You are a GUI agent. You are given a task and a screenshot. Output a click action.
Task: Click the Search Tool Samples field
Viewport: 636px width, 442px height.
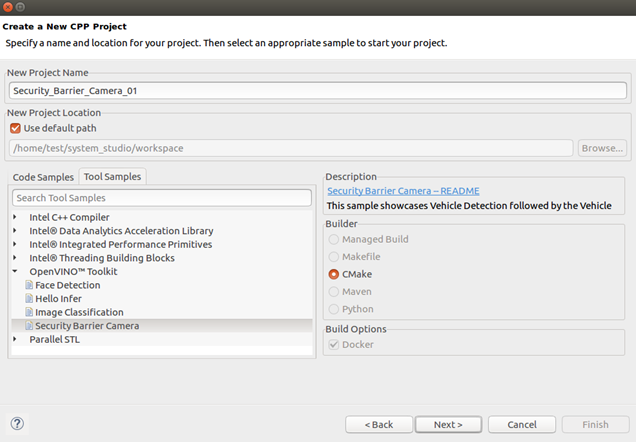click(162, 198)
